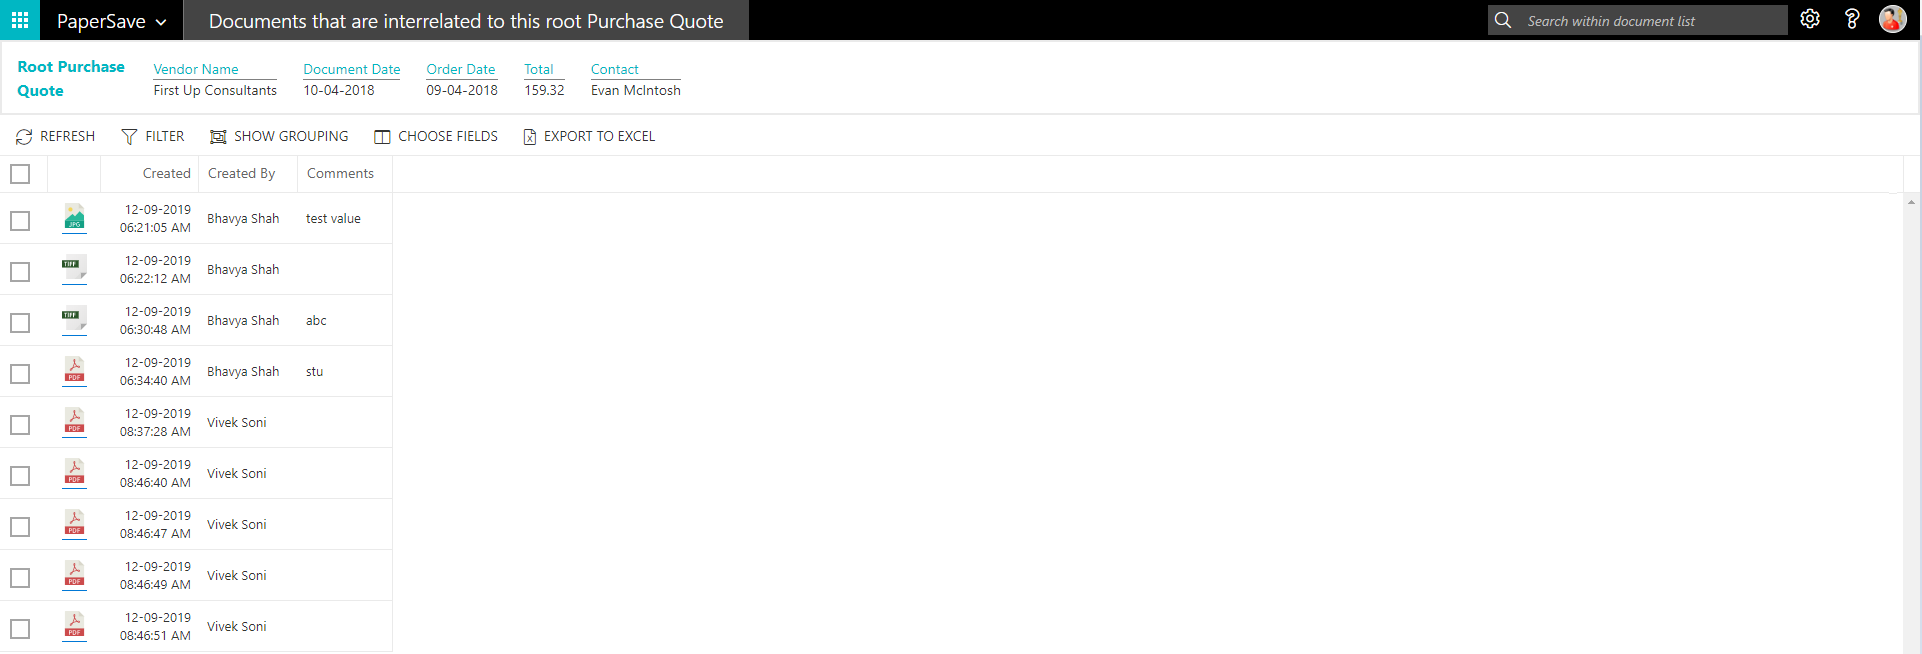Click Export to Excel

pos(589,136)
